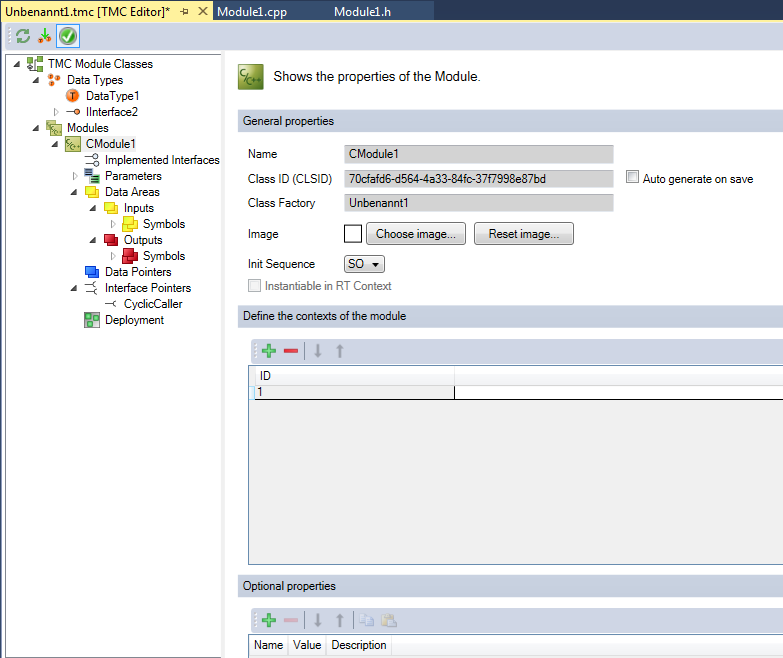Collapse the Data Areas node
Screen dimensions: 783x658
73,192
